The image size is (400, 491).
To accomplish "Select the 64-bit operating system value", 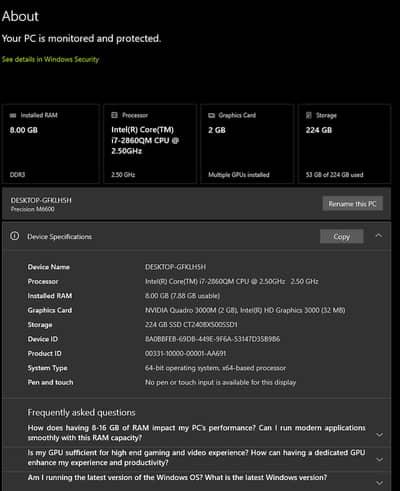I will click(x=215, y=368).
